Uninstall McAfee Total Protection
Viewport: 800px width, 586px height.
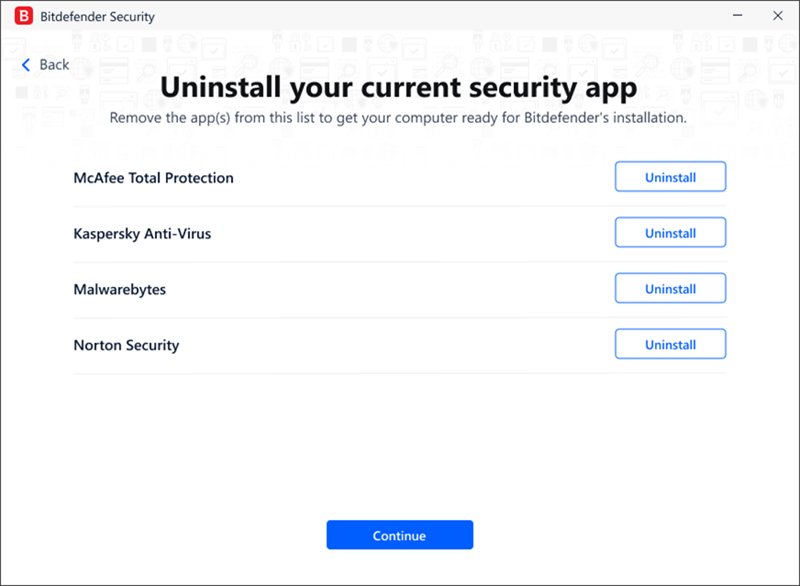(x=670, y=176)
